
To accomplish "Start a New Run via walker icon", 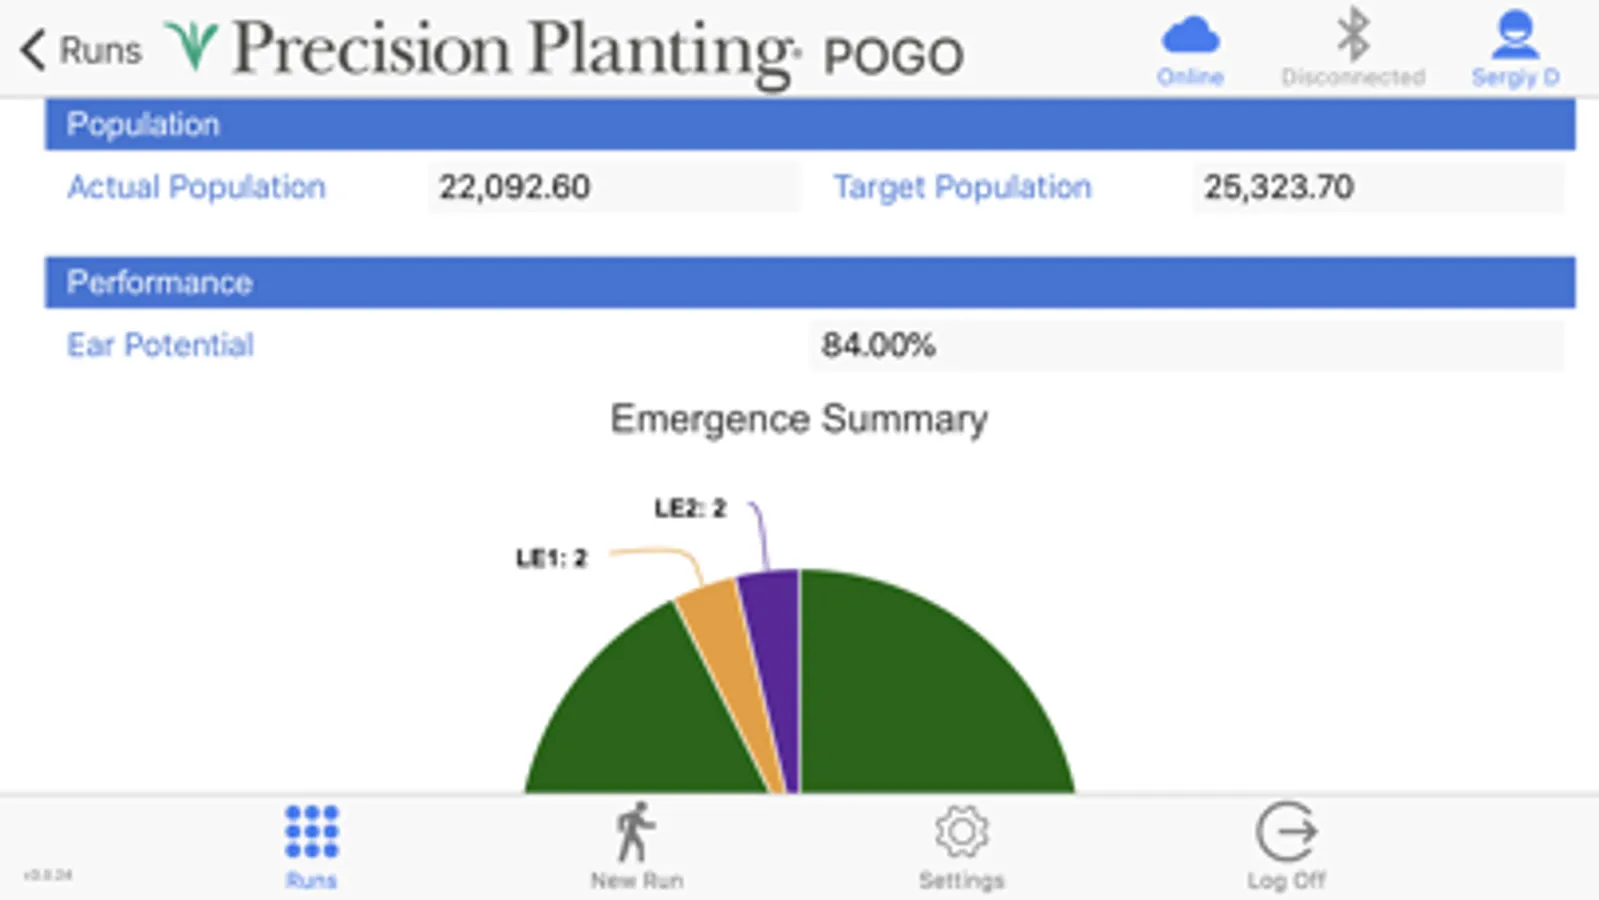I will [635, 832].
